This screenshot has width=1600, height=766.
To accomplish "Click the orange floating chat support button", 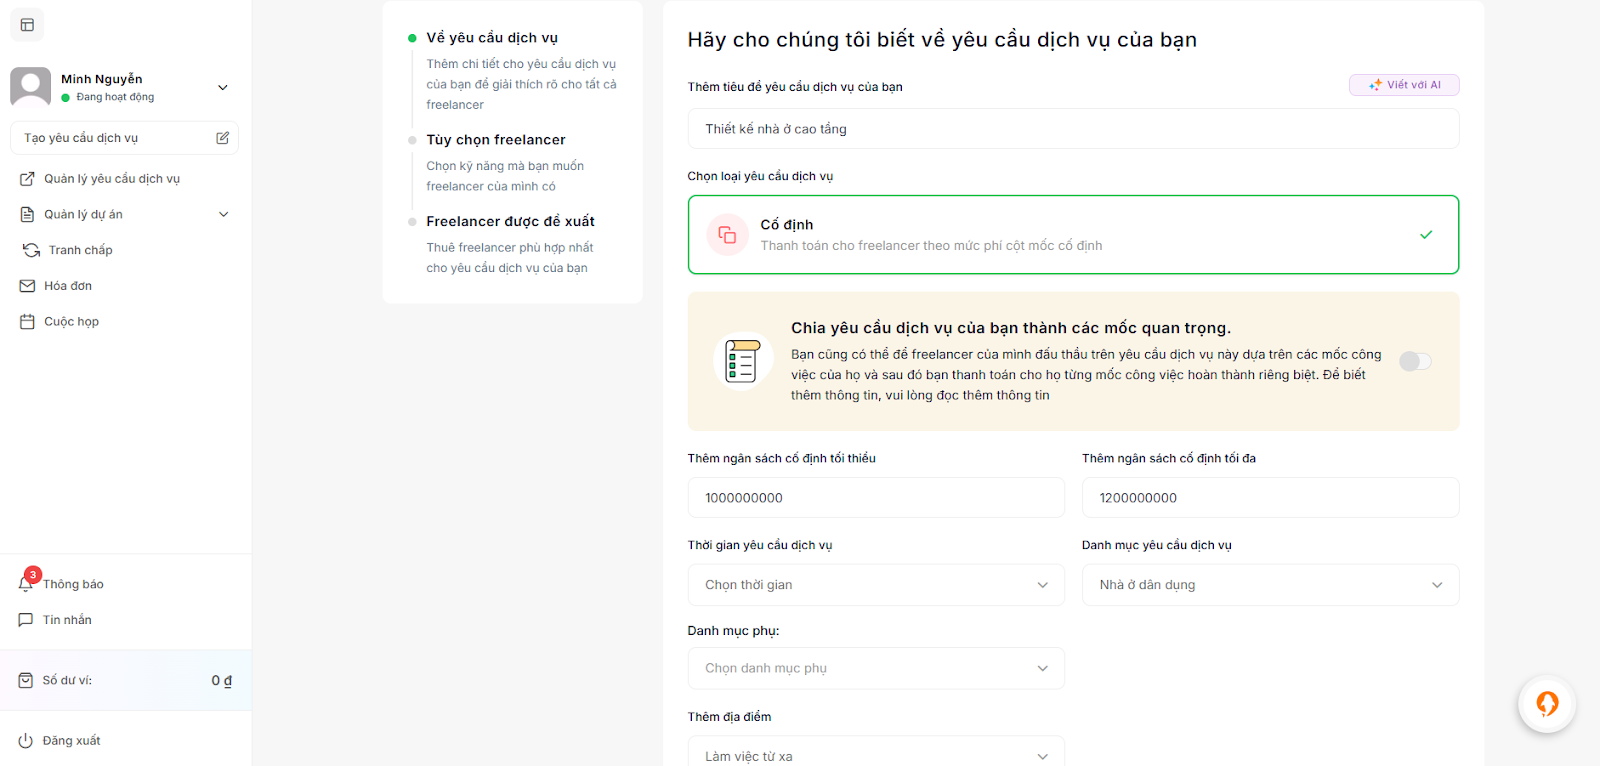I will point(1546,704).
